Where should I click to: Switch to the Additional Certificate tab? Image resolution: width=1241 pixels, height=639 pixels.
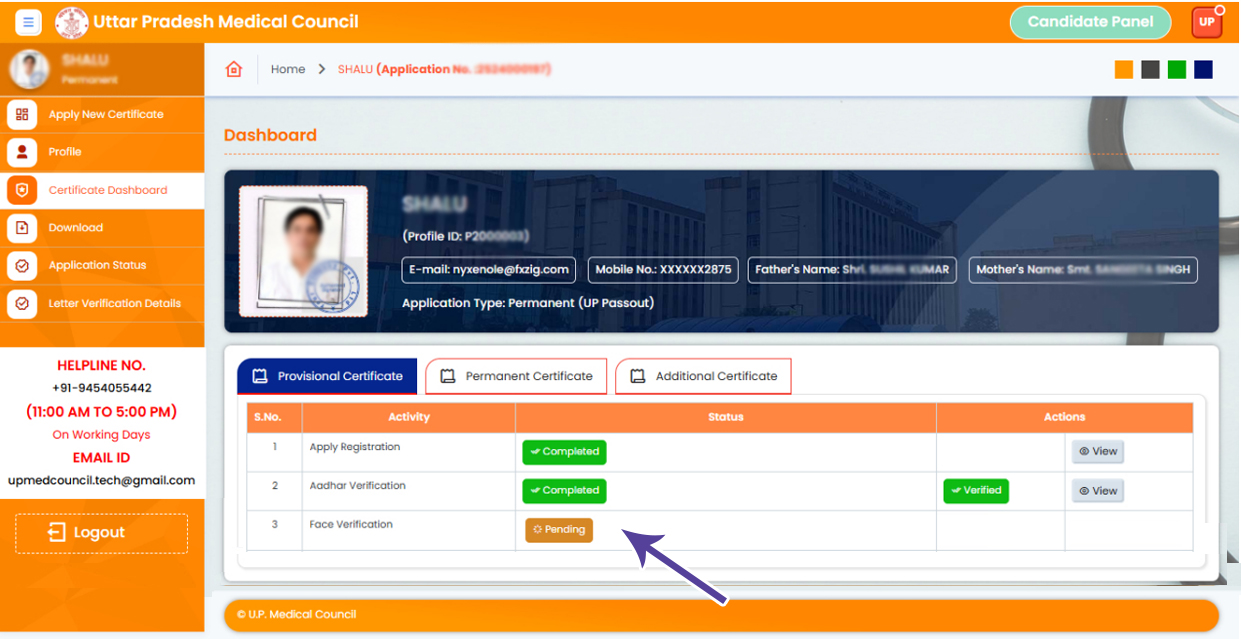703,377
